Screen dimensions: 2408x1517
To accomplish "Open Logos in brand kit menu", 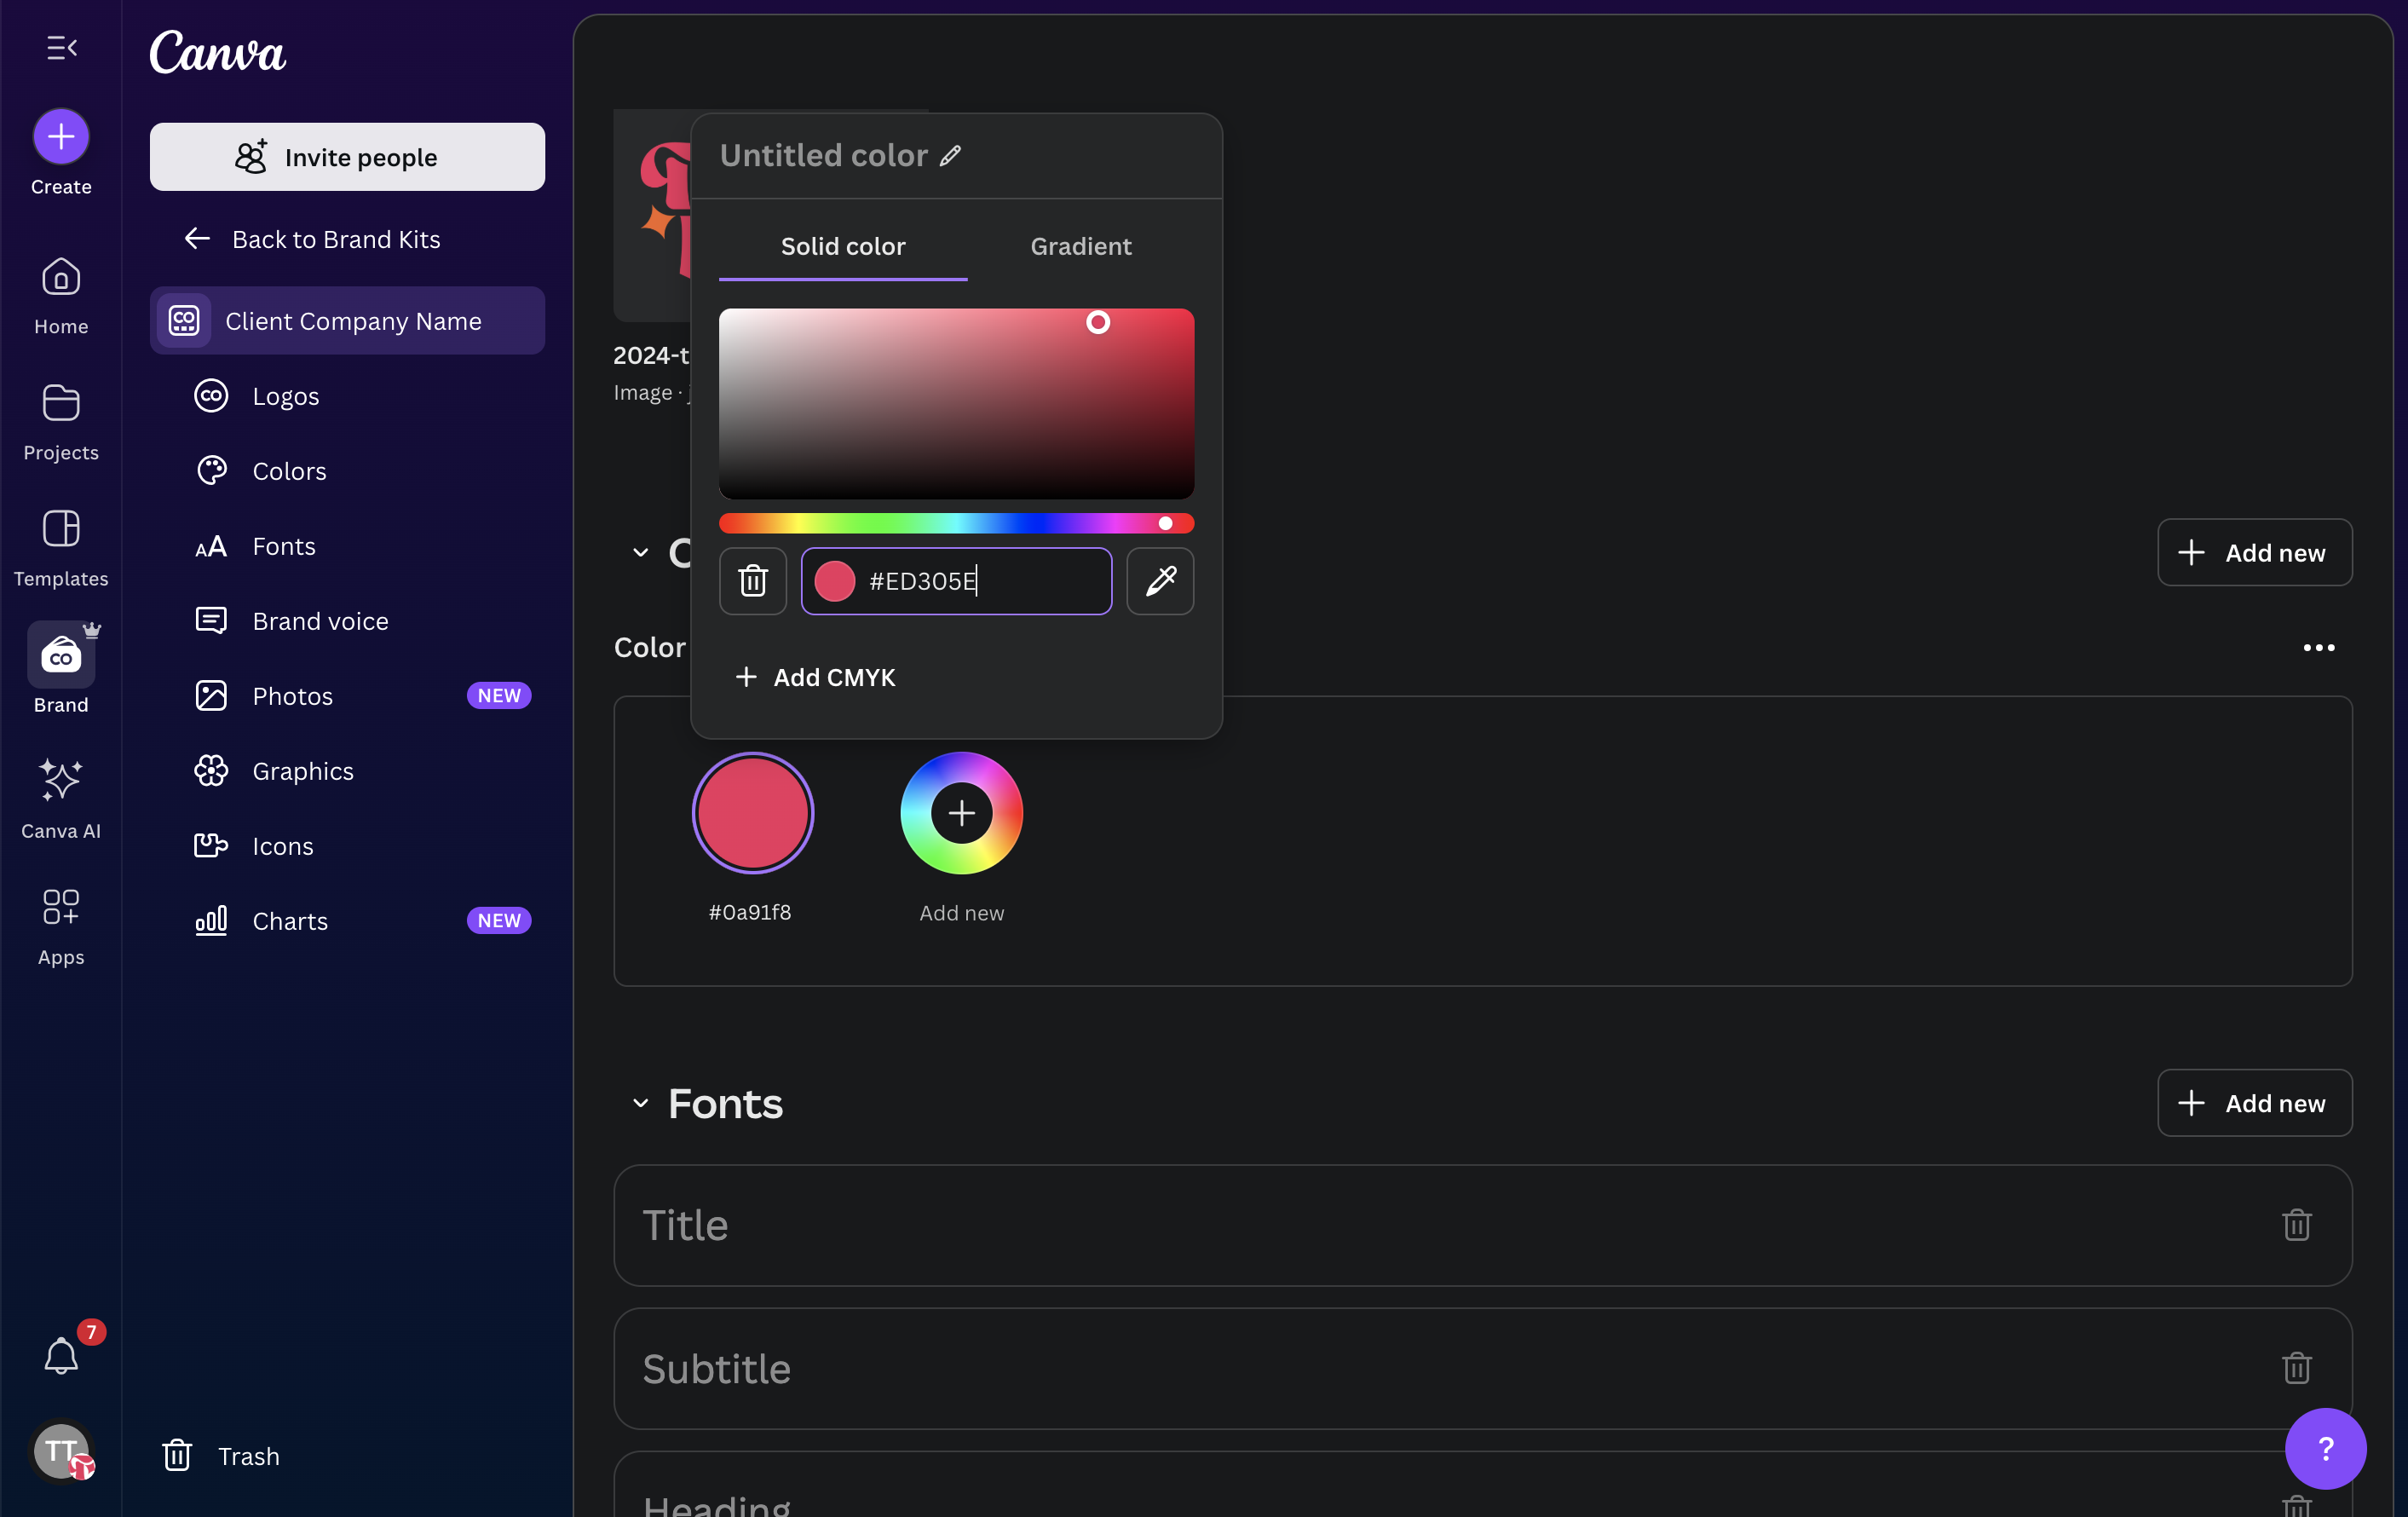I will (348, 396).
